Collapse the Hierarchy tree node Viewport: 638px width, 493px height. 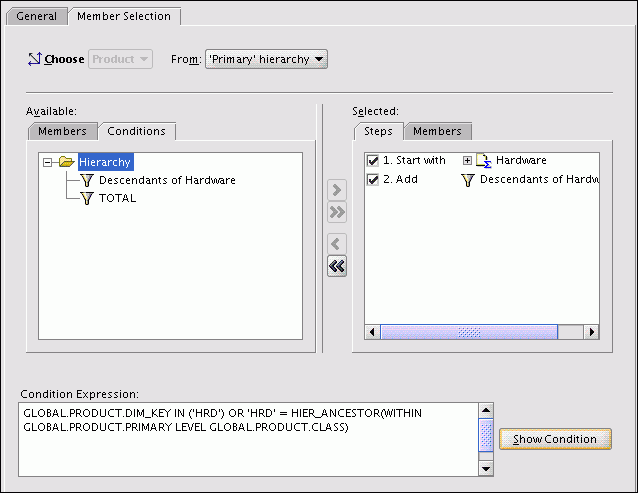pos(47,161)
